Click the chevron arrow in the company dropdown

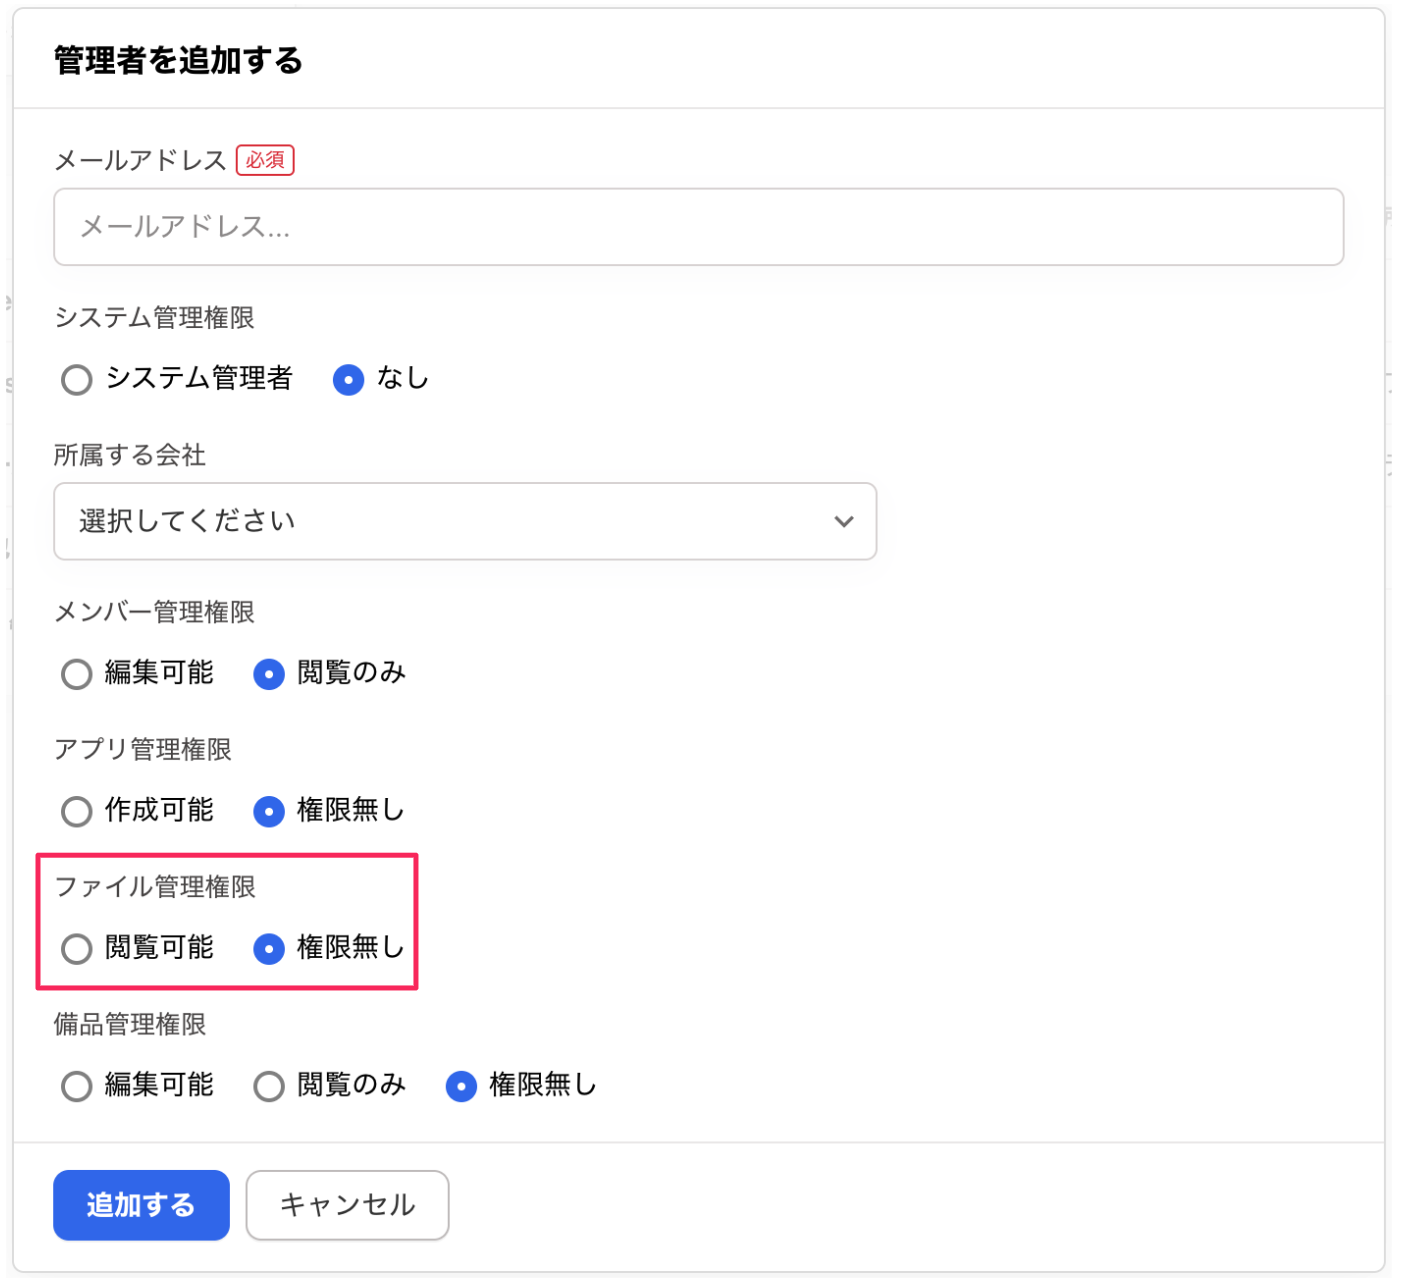pyautogui.click(x=844, y=521)
